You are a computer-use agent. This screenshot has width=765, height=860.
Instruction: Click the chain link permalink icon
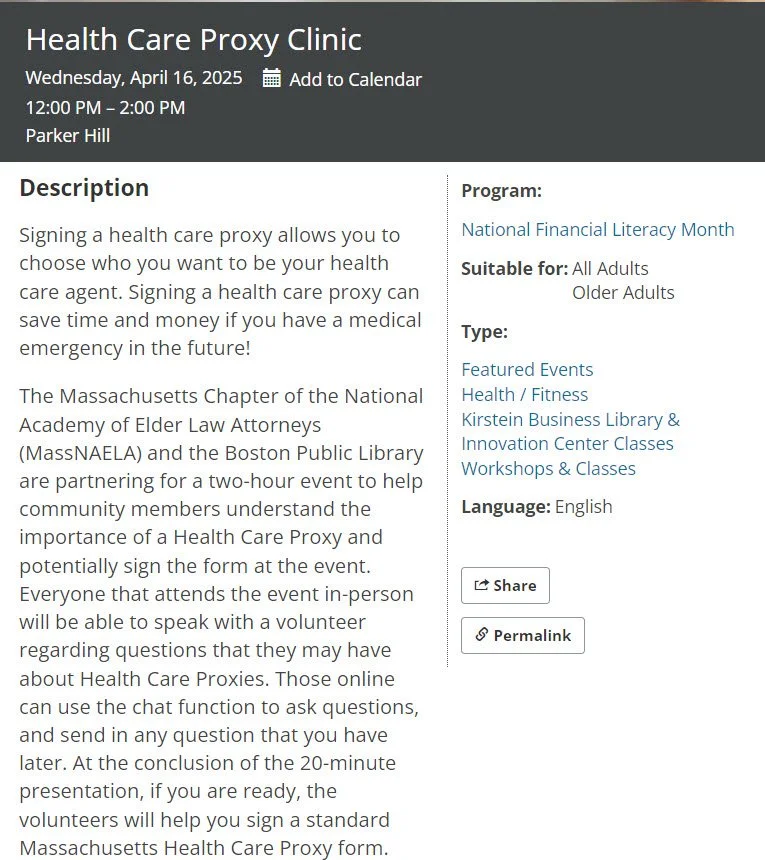[481, 635]
